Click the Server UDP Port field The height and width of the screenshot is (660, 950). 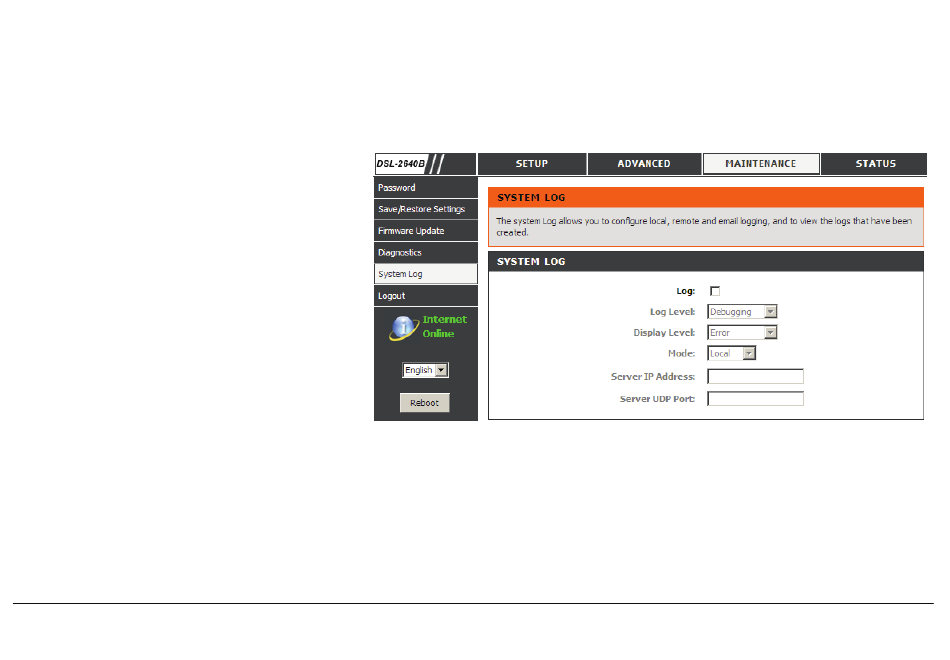tap(756, 399)
